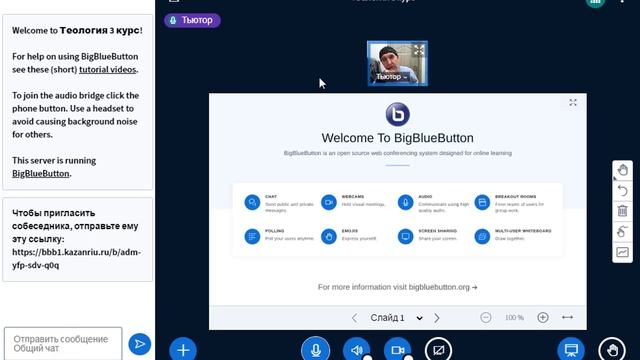The width and height of the screenshot is (640, 360).
Task: Click the chart icon in whiteboard toolbar
Action: click(x=622, y=252)
